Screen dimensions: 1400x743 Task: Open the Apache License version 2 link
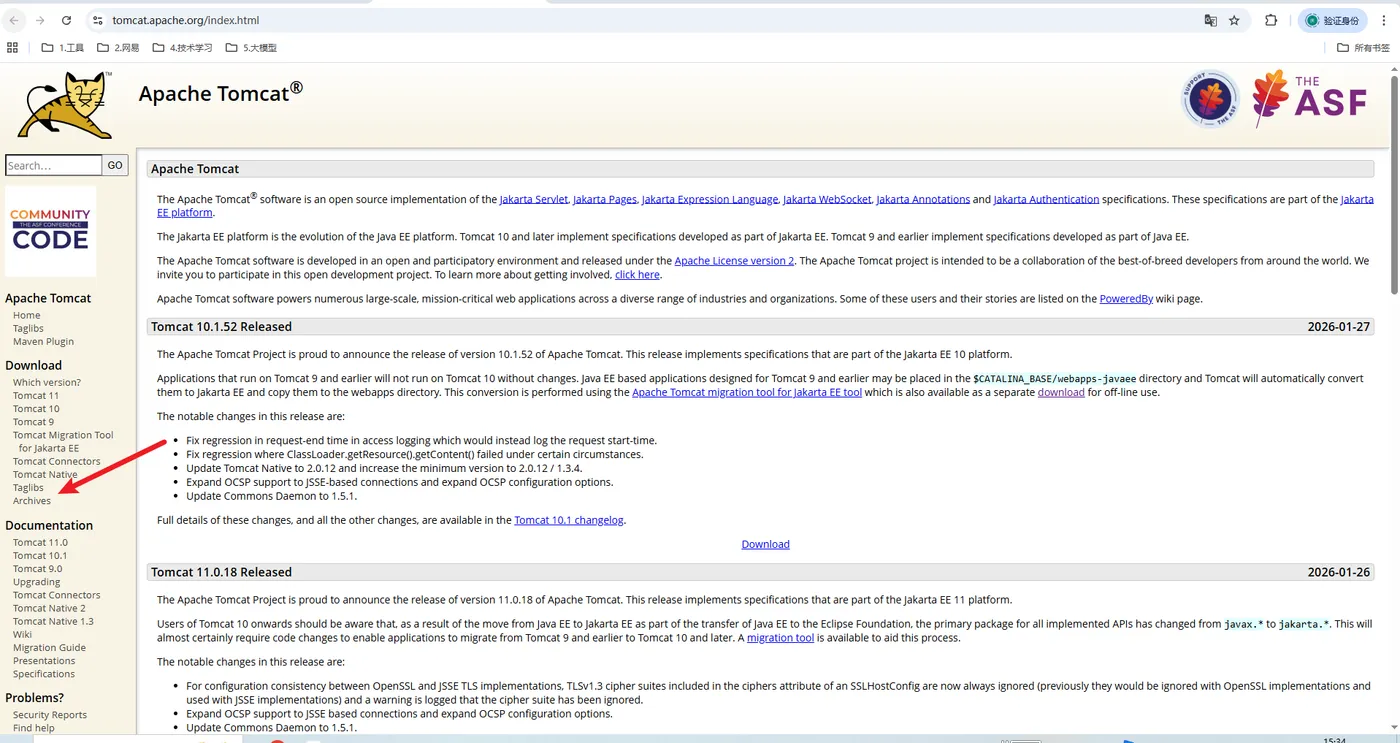coord(734,260)
